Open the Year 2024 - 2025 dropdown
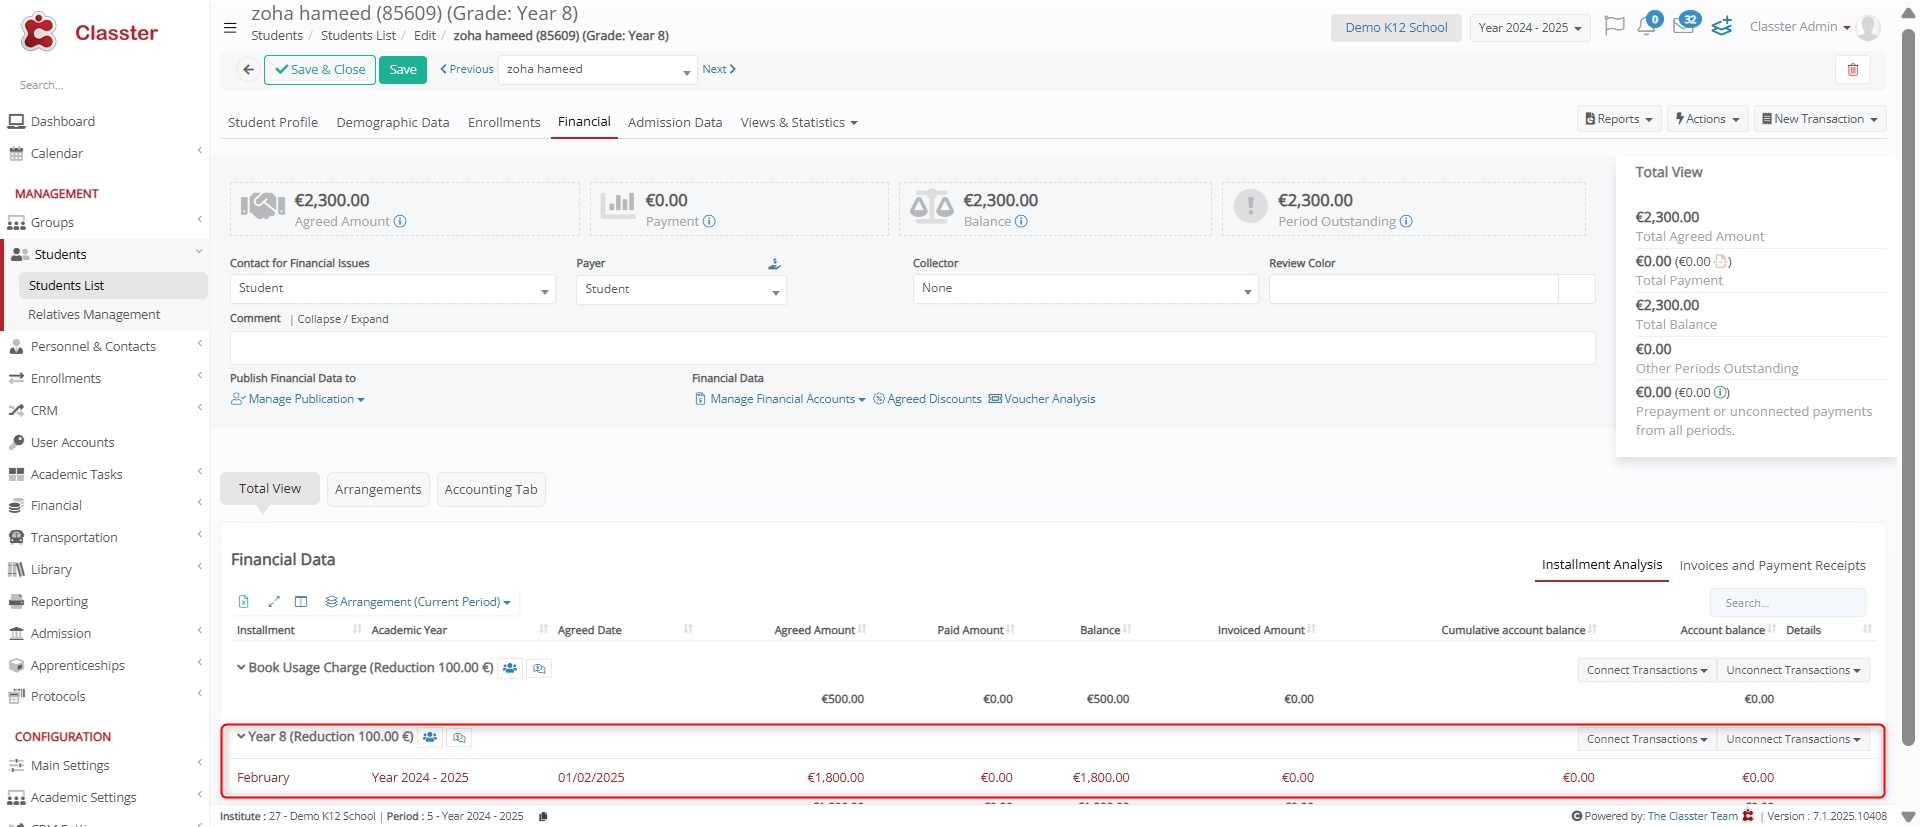Screen dimensions: 1920x827 click(1529, 28)
